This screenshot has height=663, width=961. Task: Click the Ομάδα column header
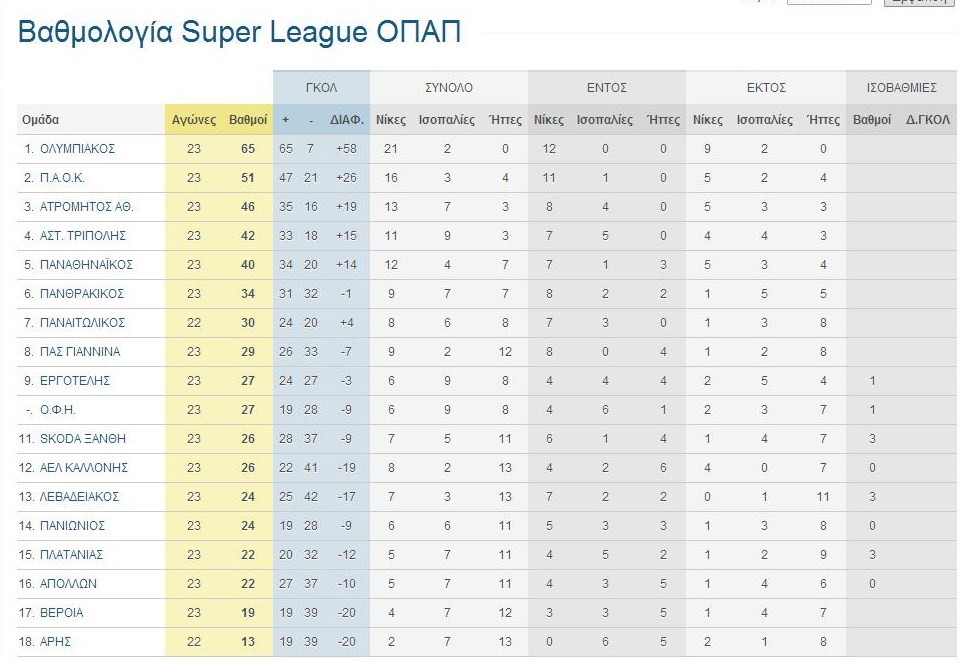pos(40,120)
